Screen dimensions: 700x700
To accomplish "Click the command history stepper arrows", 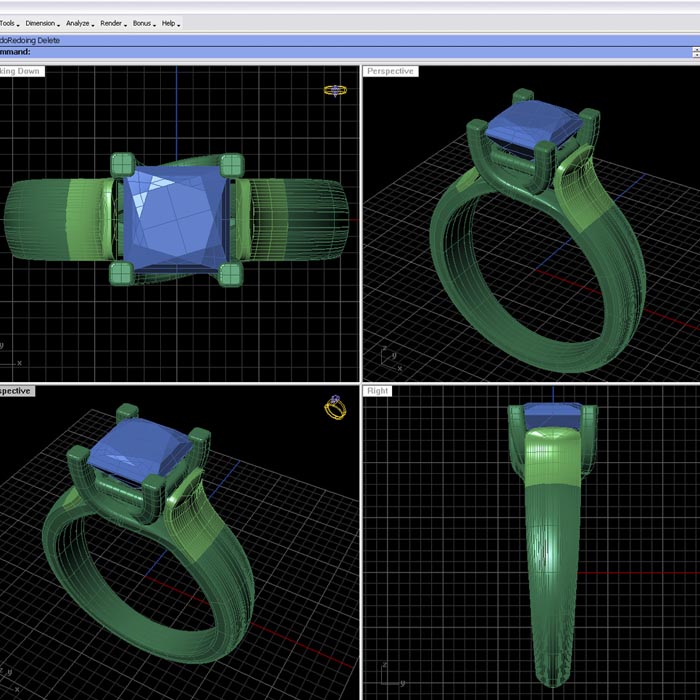I will 696,52.
